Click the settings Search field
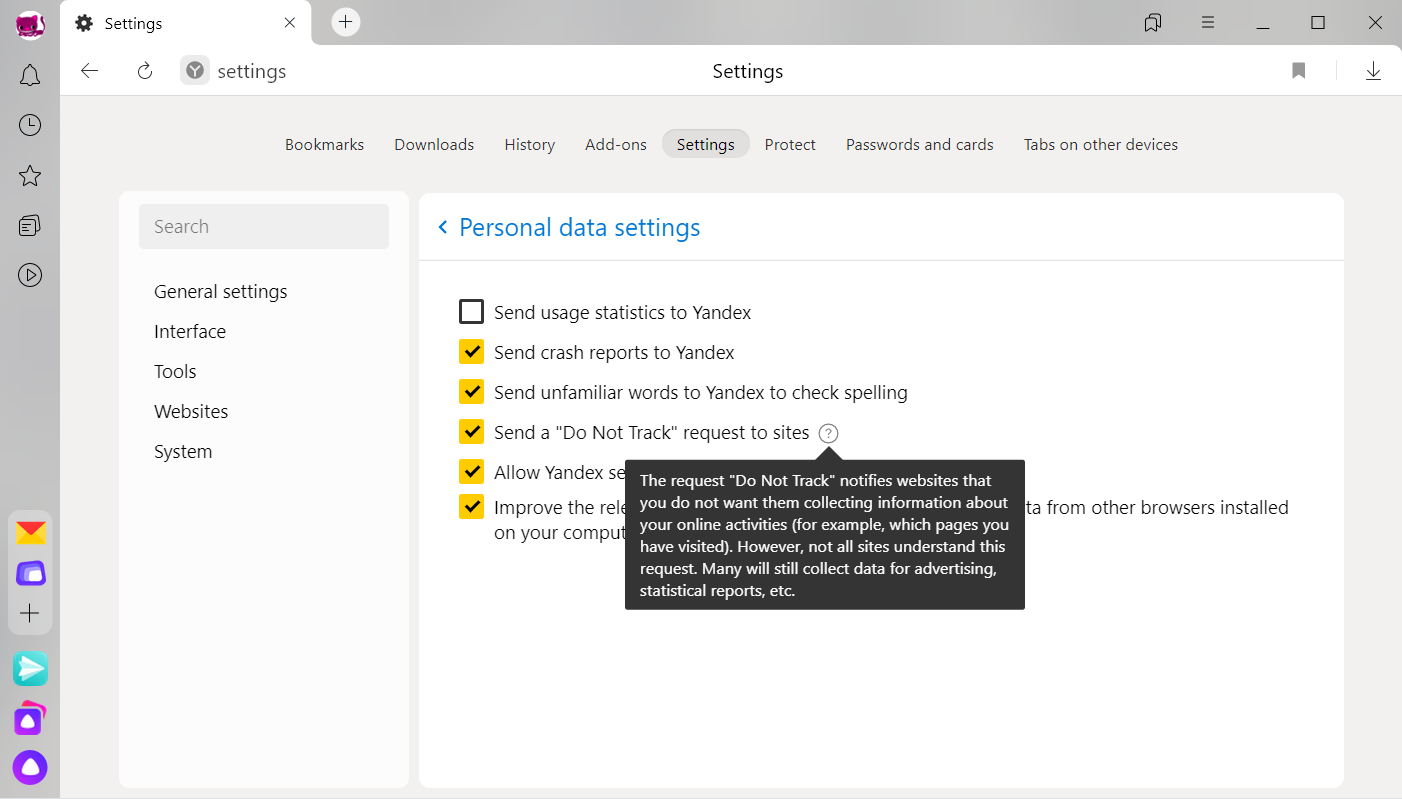1402x799 pixels. point(264,226)
